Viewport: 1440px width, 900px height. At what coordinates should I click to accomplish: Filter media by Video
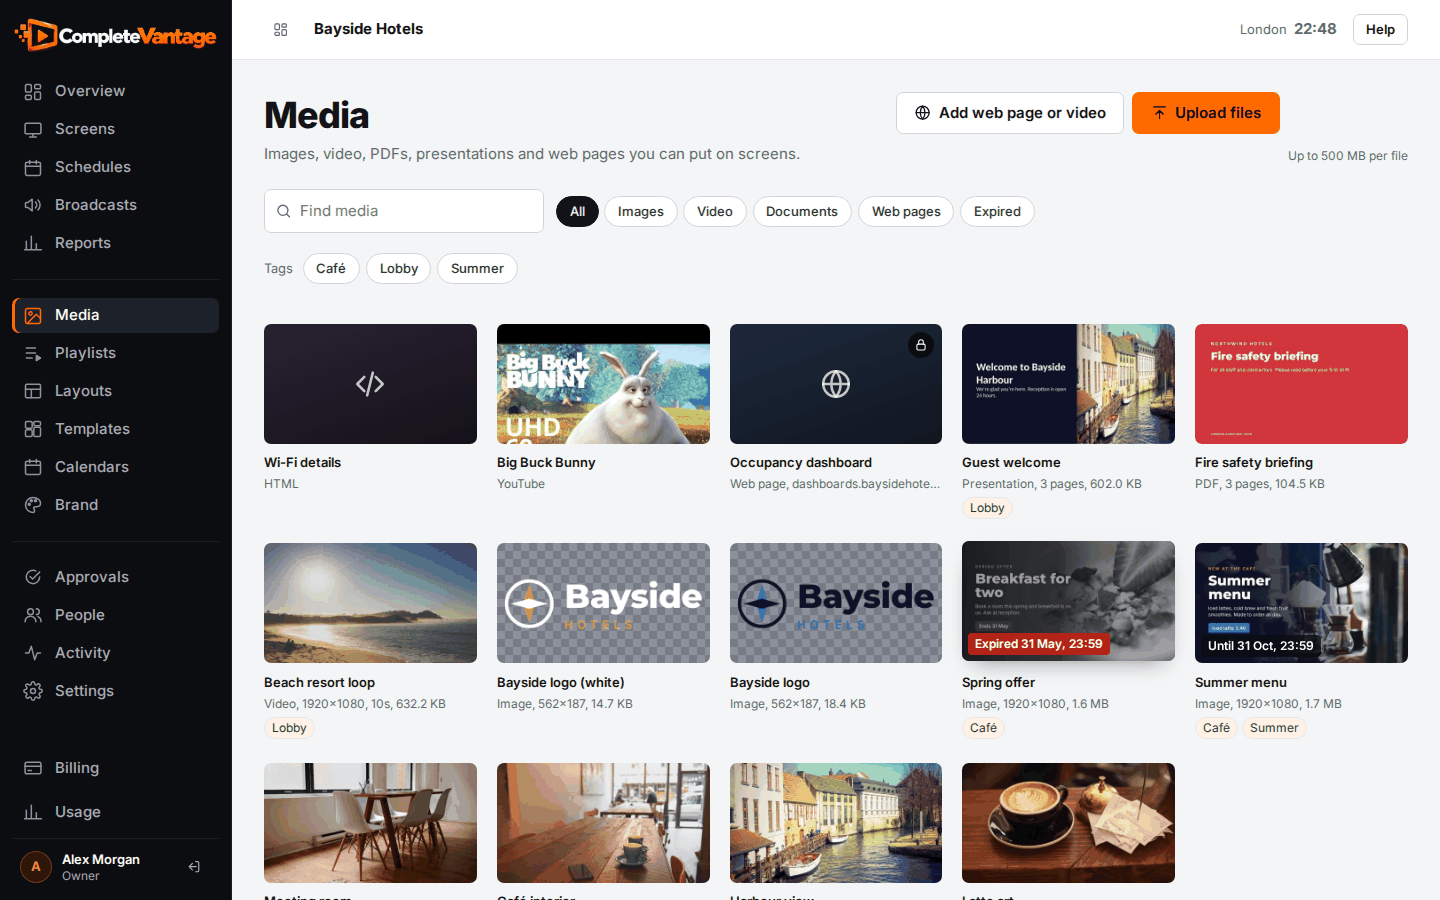(x=715, y=211)
